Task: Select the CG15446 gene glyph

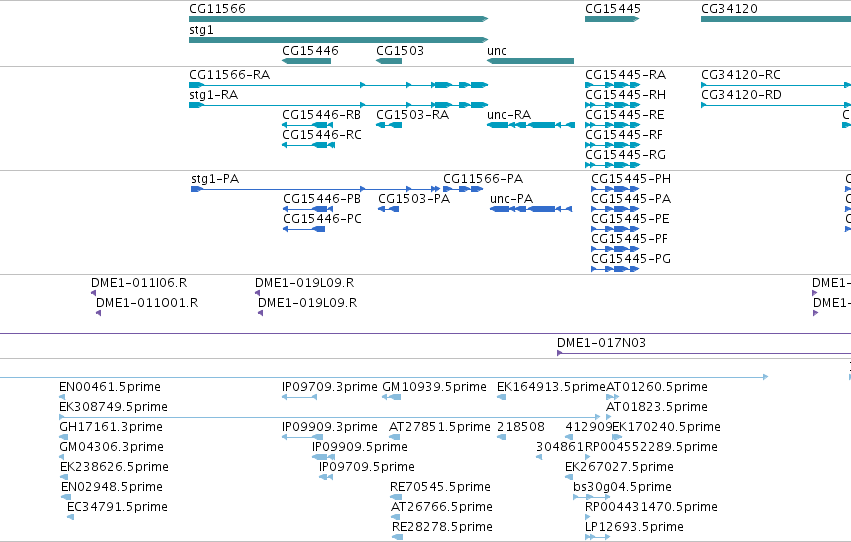Action: [307, 61]
